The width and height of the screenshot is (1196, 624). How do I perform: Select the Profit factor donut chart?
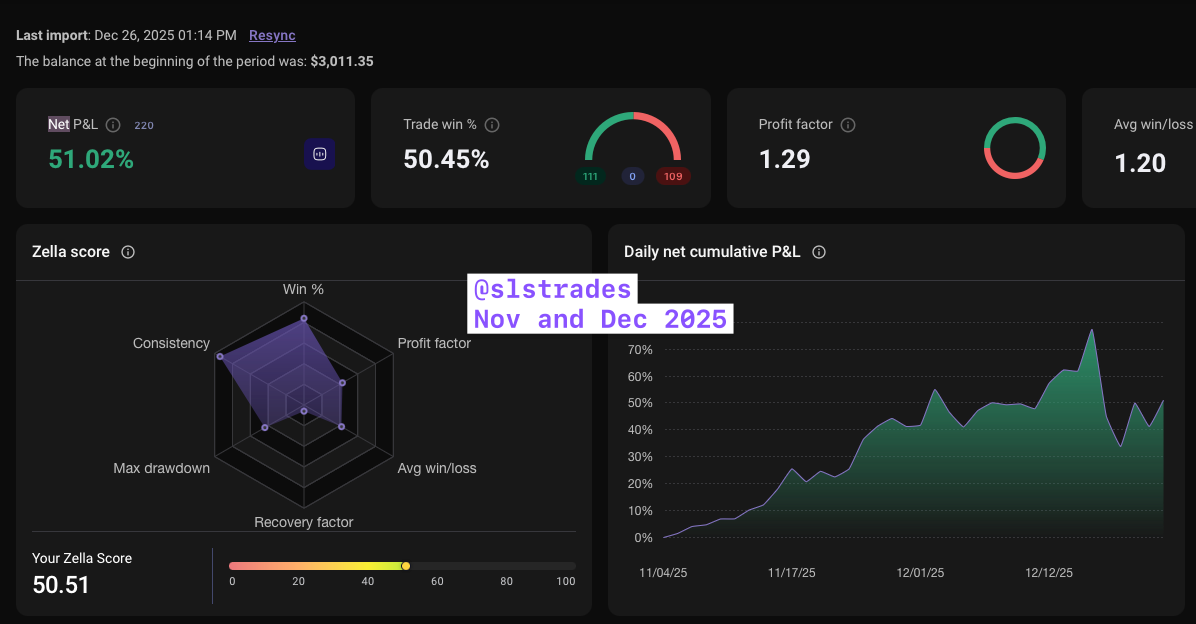pyautogui.click(x=1015, y=148)
